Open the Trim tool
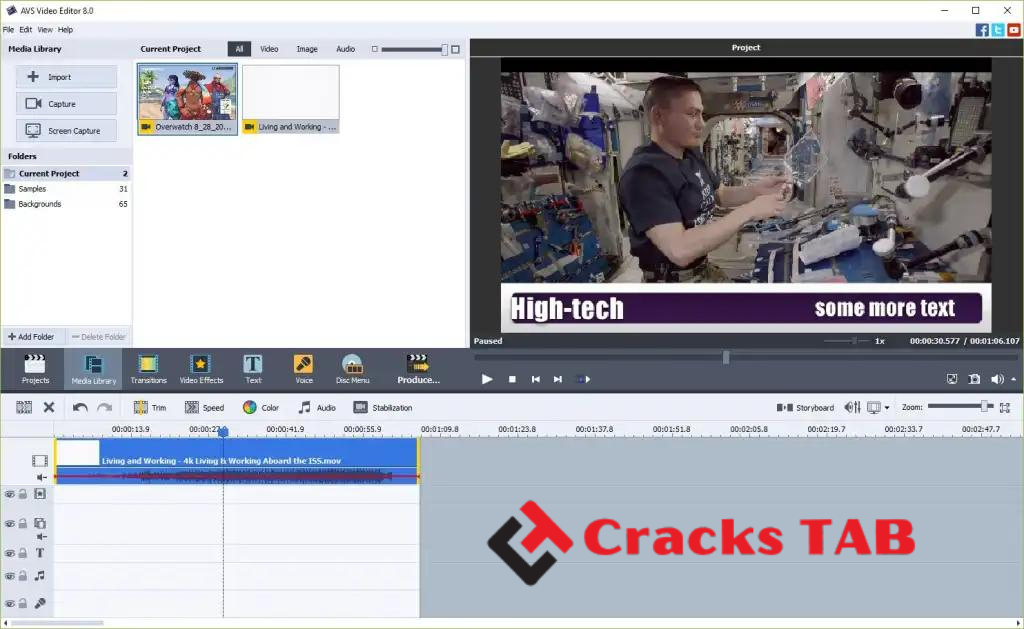The image size is (1024, 629). click(x=150, y=408)
